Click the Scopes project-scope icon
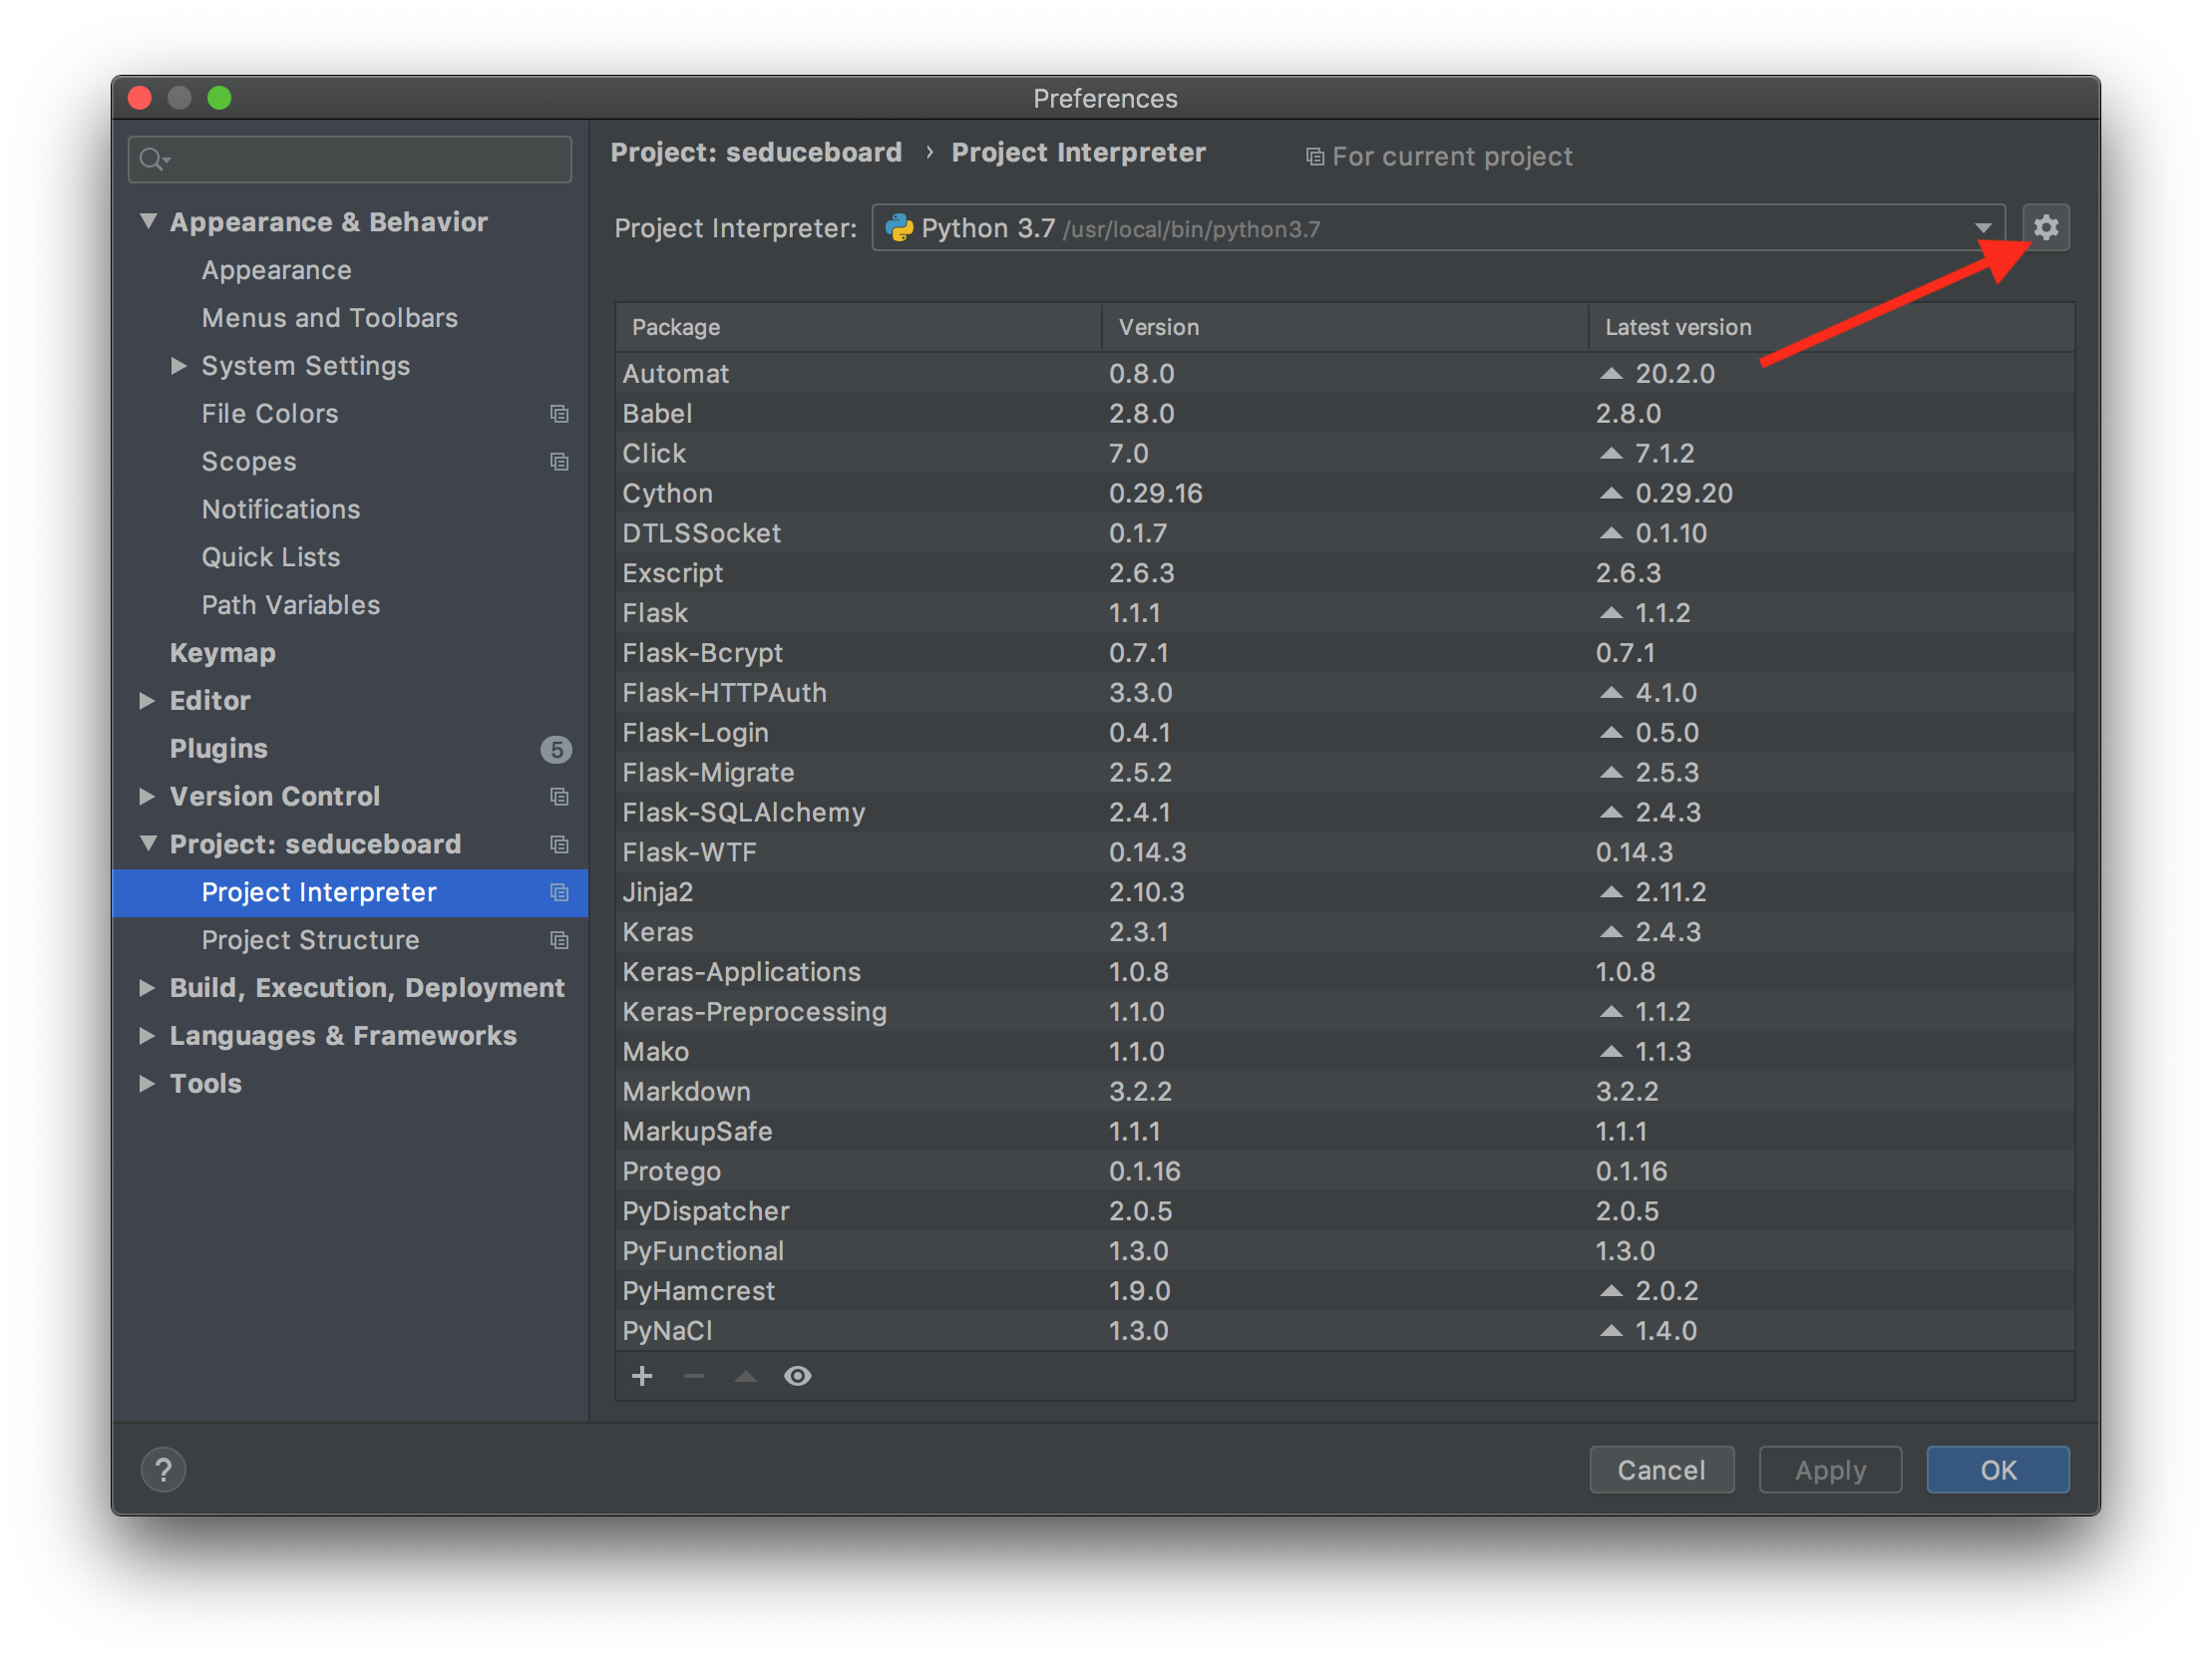This screenshot has height=1663, width=2212. [x=559, y=462]
